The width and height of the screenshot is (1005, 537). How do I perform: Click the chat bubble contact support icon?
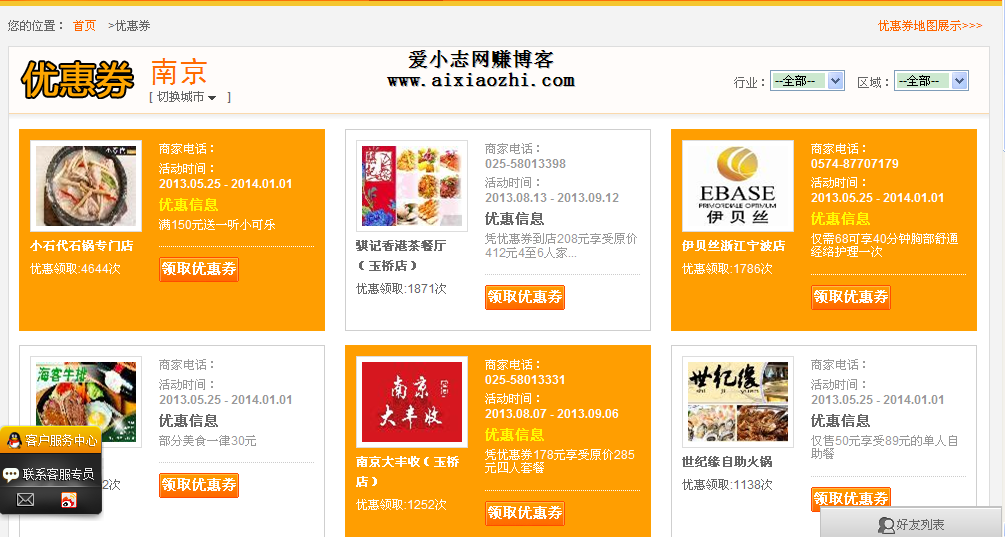(x=11, y=474)
